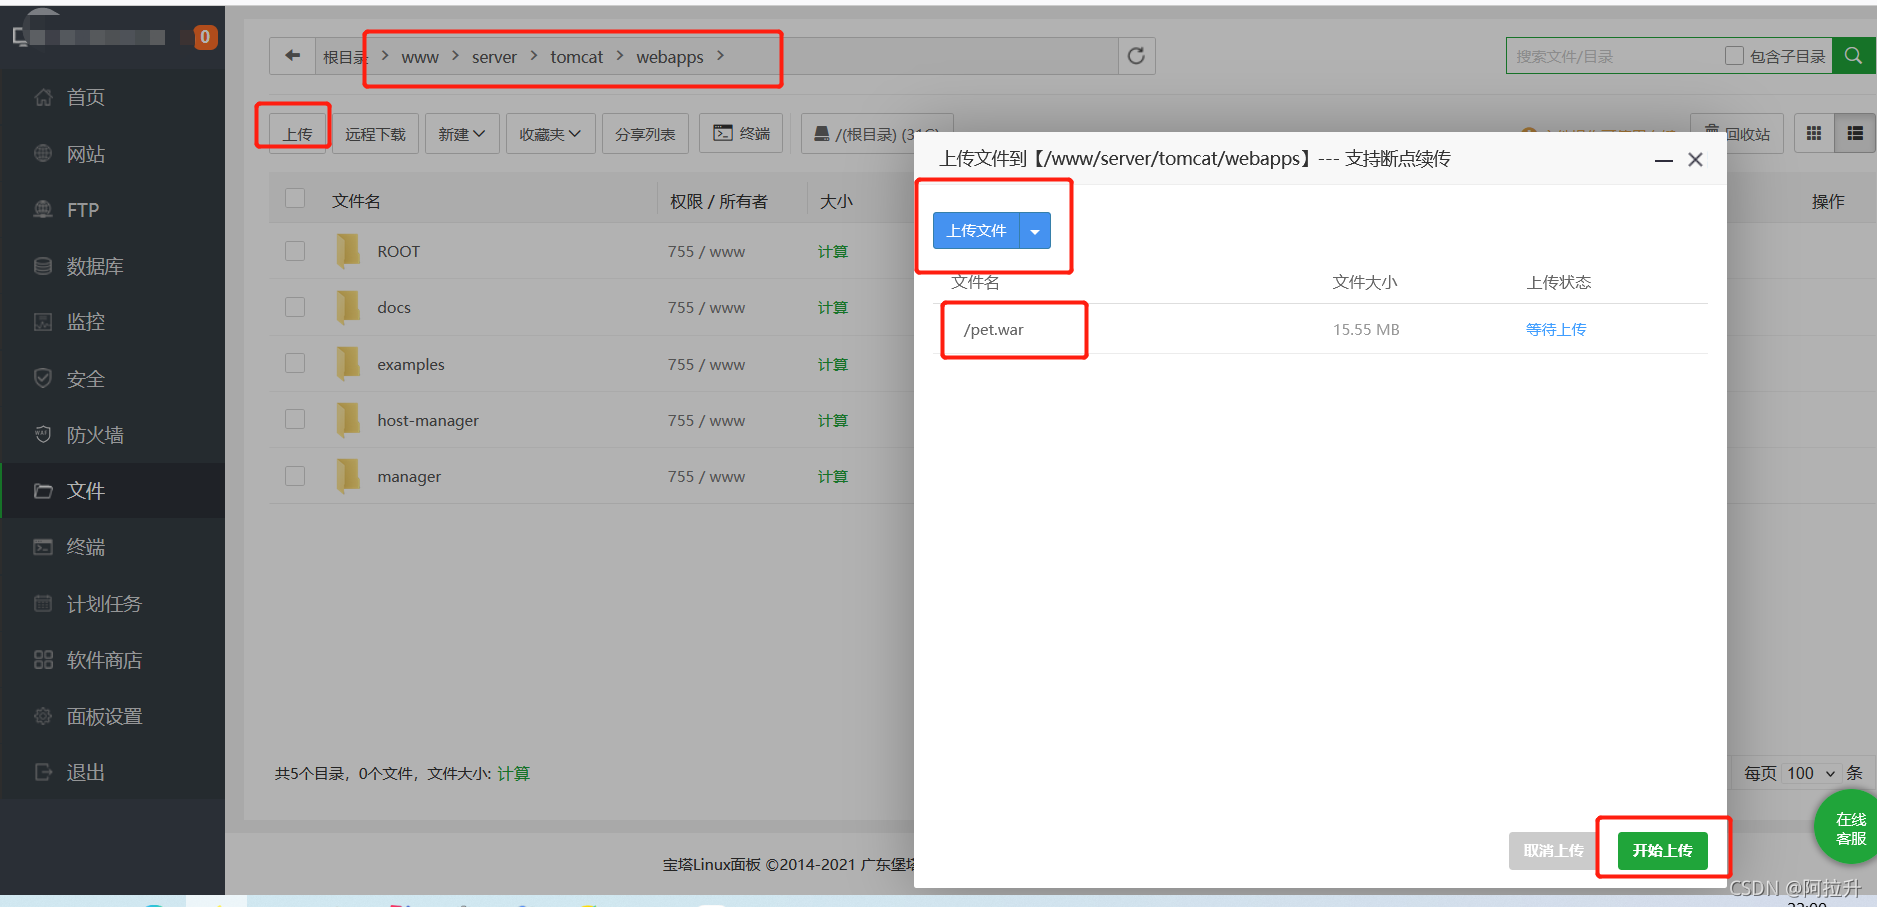The height and width of the screenshot is (907, 1877).
Task: Refresh the directory listing
Action: point(1136,56)
